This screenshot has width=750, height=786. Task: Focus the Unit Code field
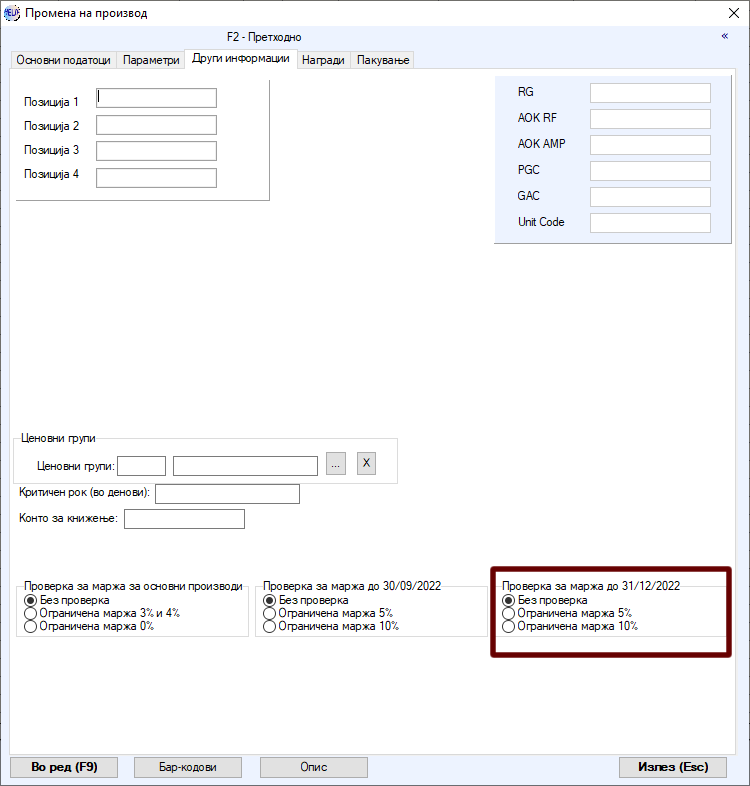650,223
